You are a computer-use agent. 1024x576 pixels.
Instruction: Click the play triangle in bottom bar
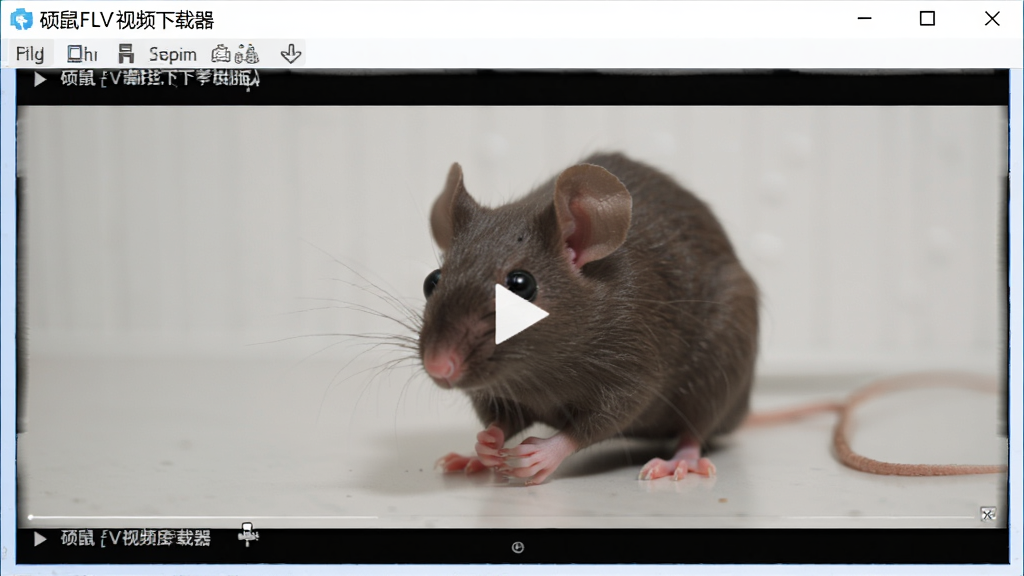40,539
